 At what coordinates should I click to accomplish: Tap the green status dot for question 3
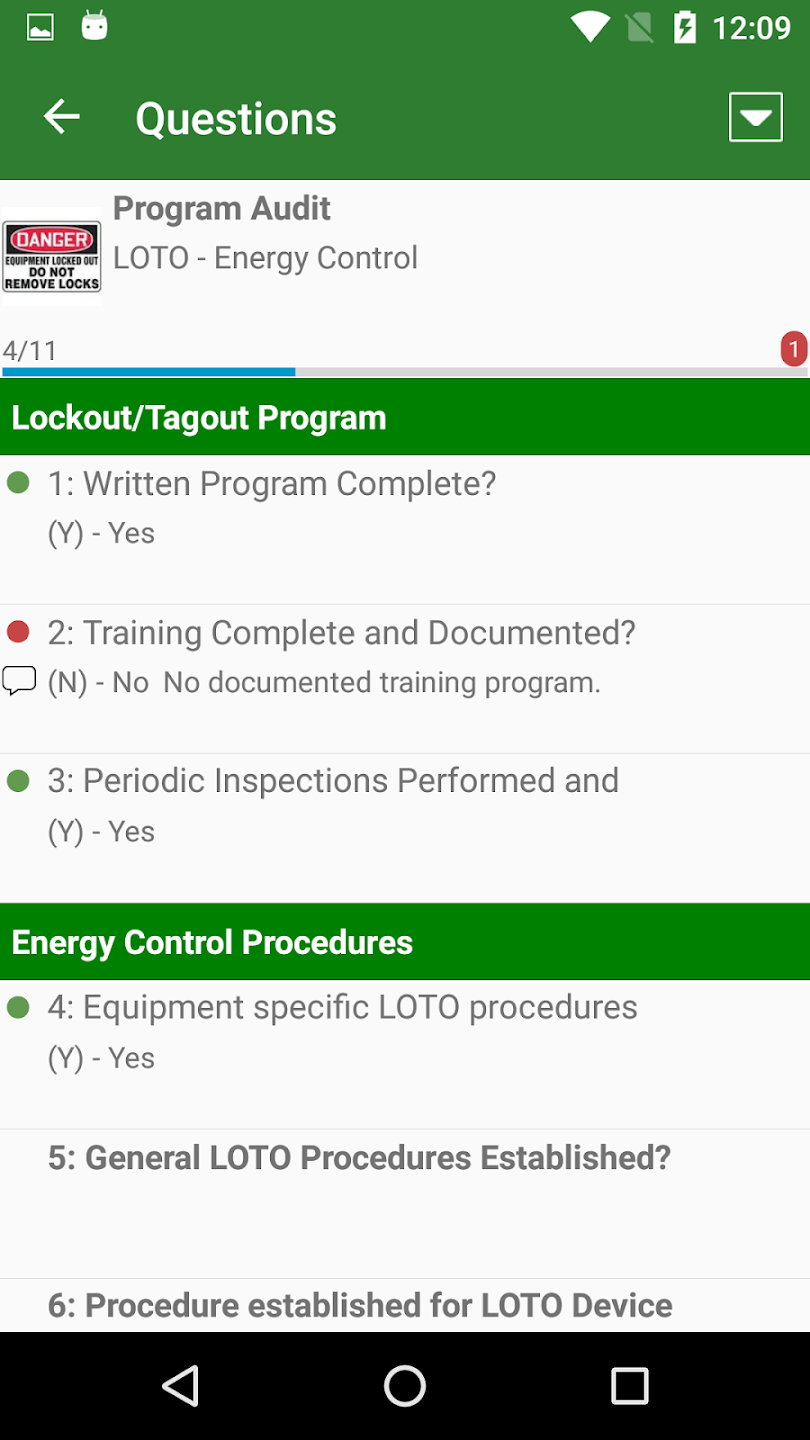(x=18, y=781)
